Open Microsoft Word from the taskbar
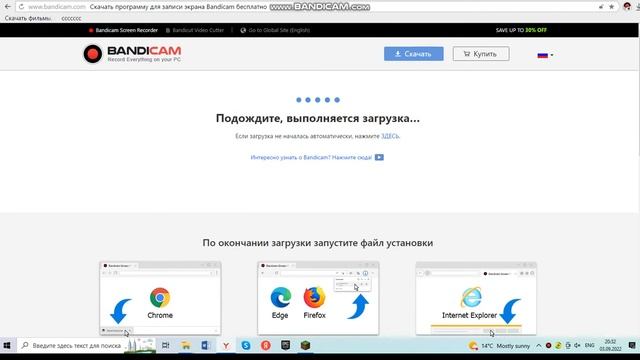 (x=205, y=346)
